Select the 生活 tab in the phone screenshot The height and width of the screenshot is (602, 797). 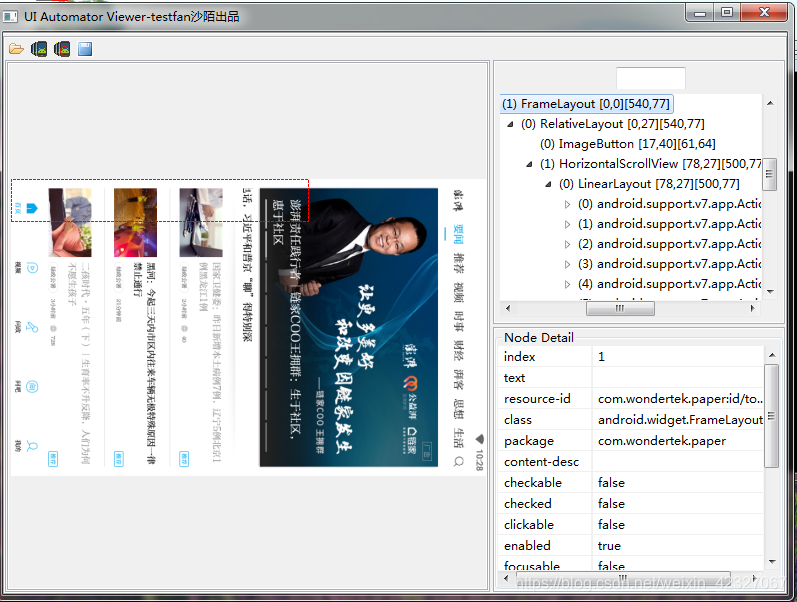coord(458,437)
